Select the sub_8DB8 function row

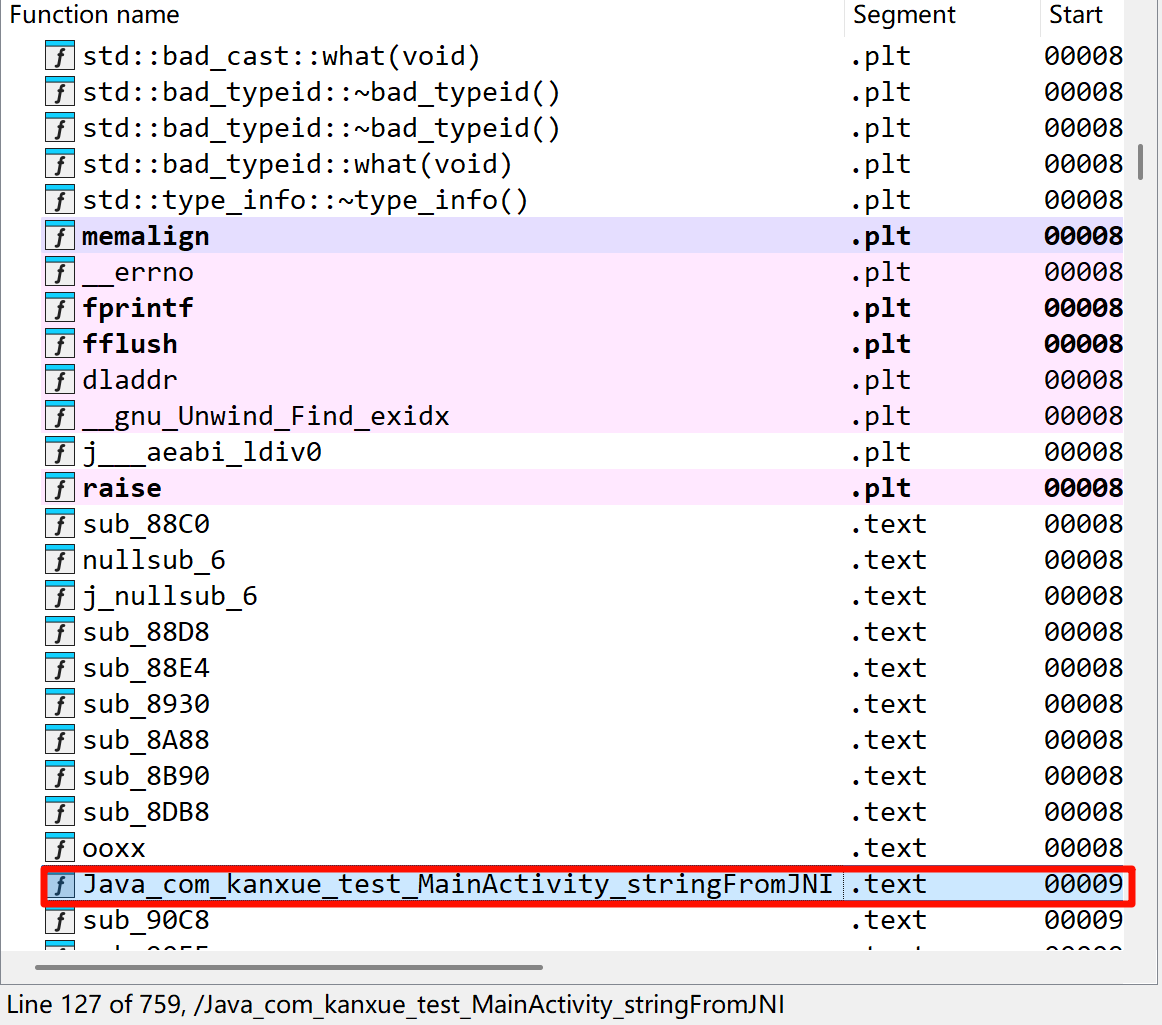coord(146,813)
